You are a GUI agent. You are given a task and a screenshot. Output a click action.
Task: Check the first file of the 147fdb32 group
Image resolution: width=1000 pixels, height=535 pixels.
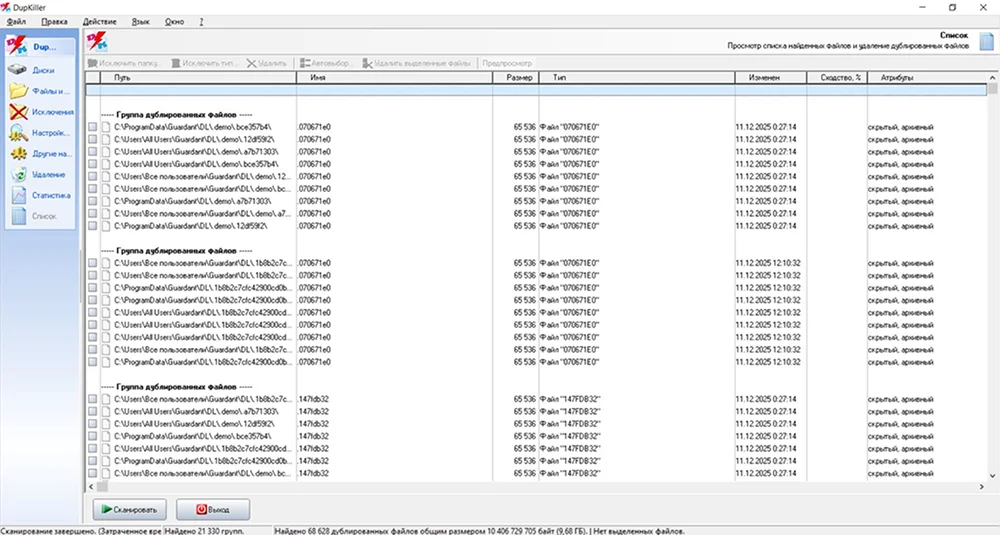(x=93, y=399)
